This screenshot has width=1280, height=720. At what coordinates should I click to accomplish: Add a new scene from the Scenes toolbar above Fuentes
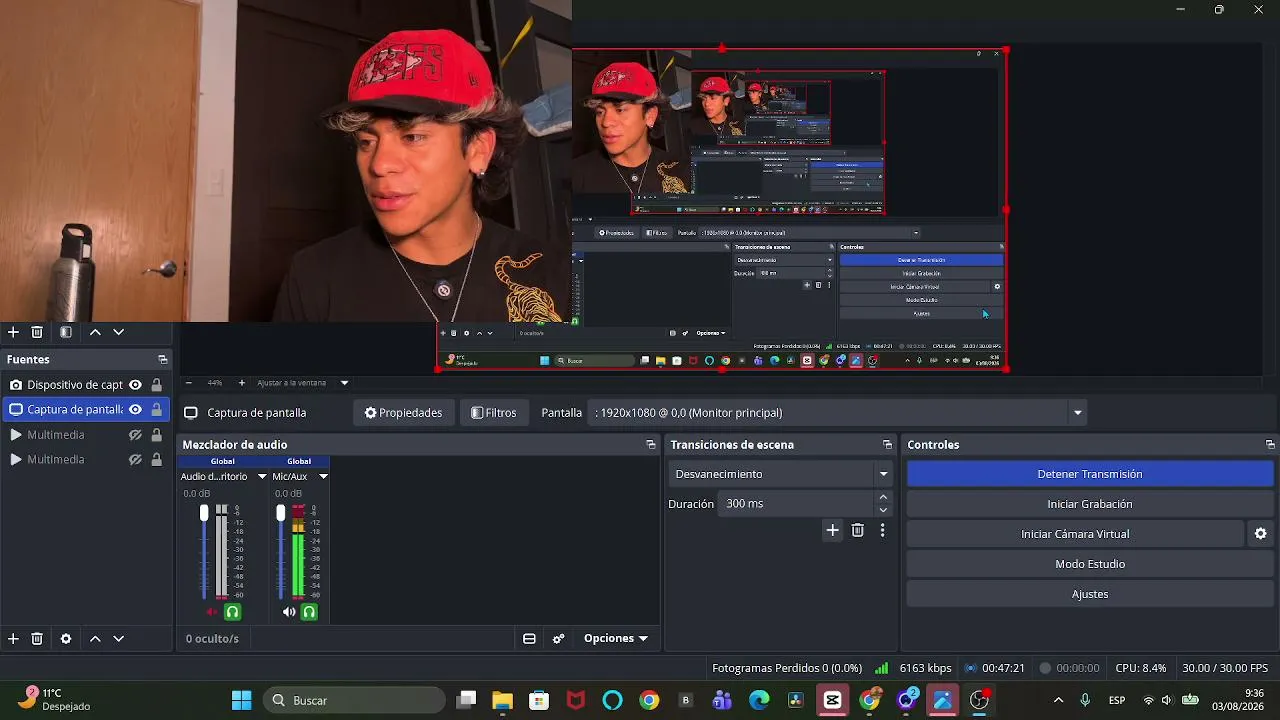tap(13, 332)
